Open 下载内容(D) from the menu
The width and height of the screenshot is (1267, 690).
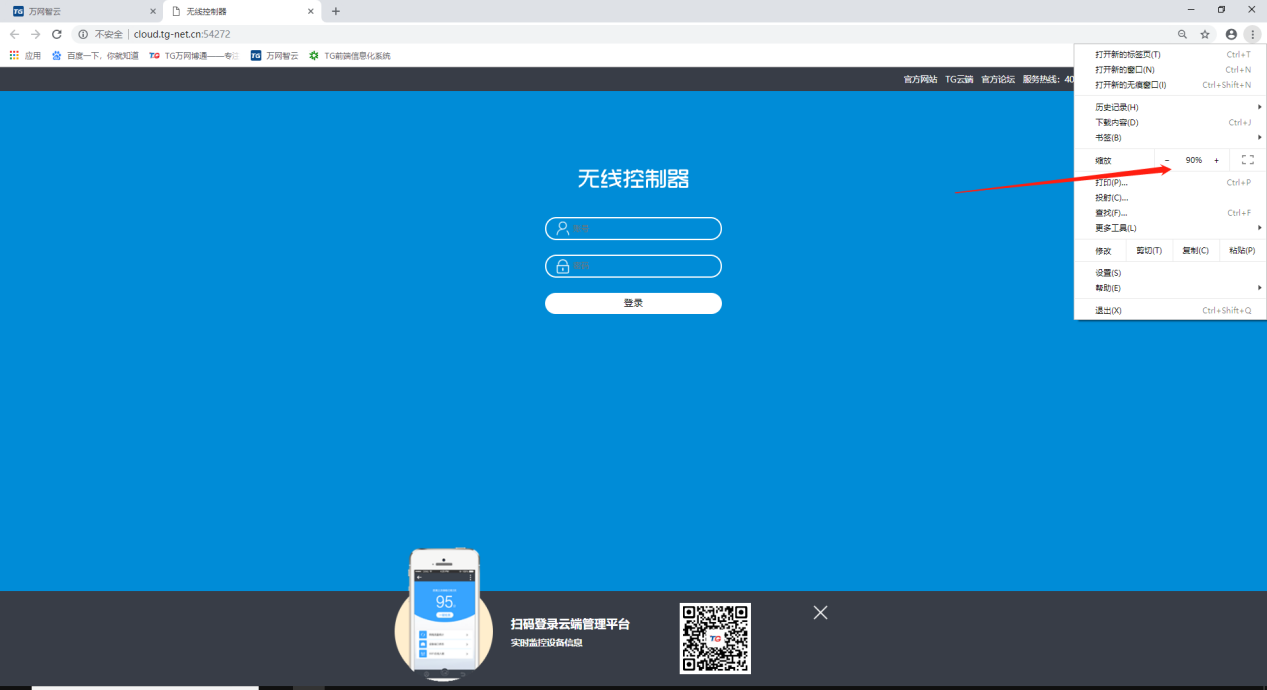point(1170,122)
